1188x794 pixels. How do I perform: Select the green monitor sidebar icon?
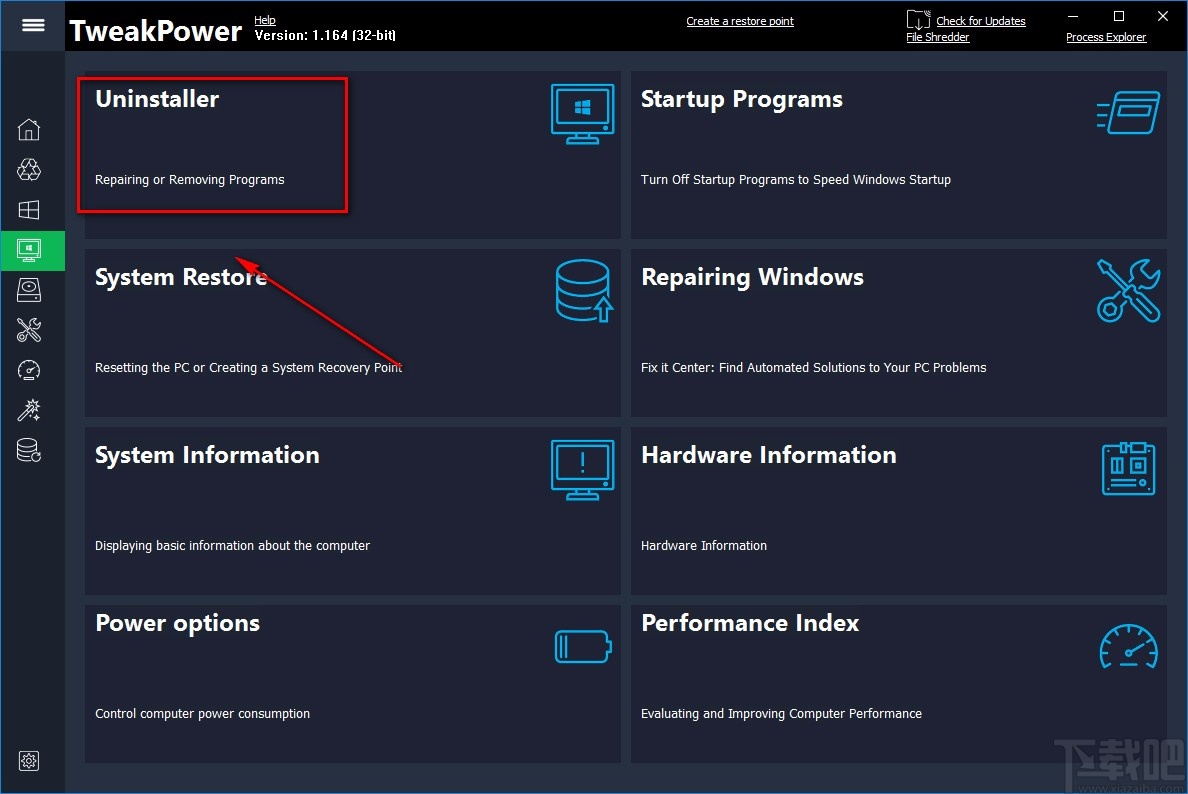29,250
